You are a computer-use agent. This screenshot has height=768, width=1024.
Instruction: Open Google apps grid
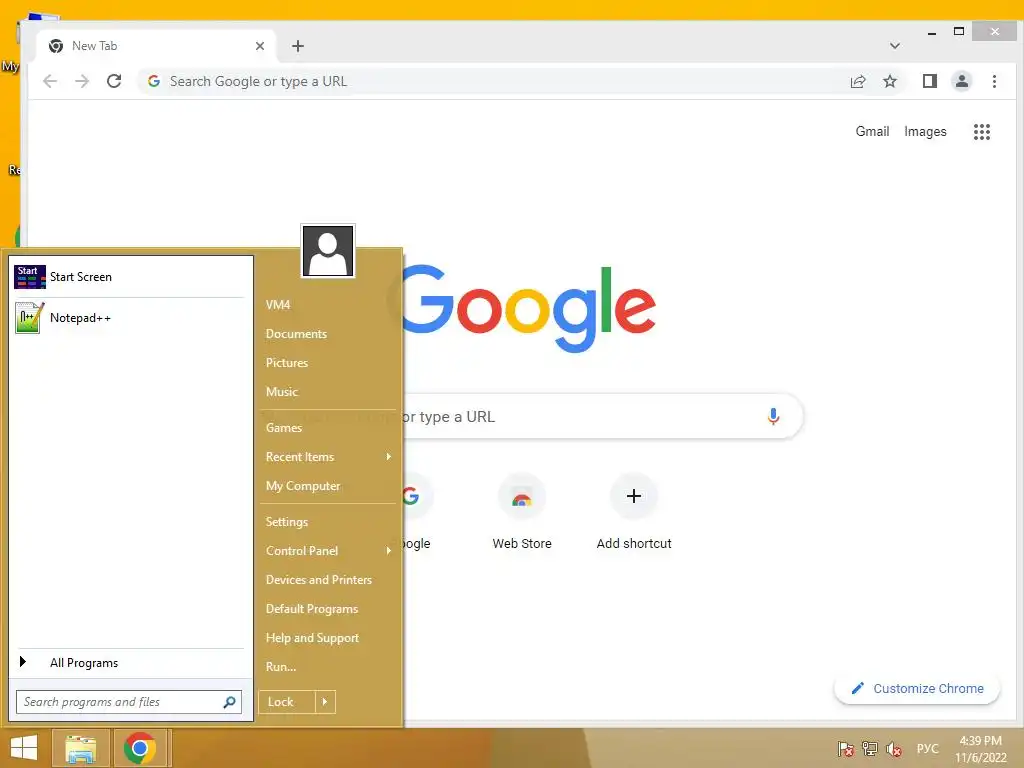pyautogui.click(x=982, y=132)
